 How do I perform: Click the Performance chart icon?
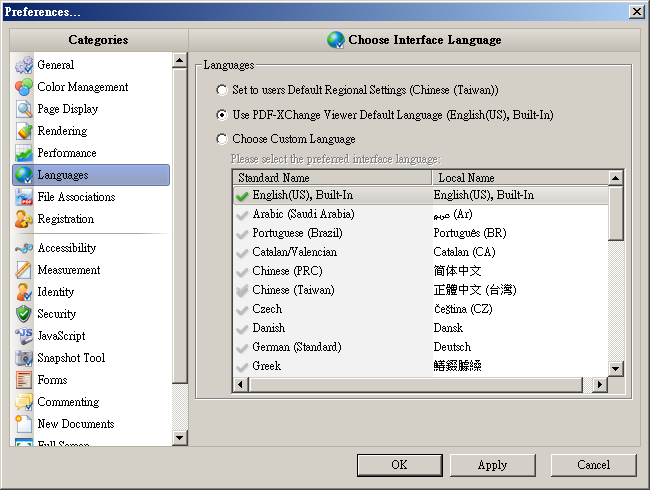24,153
